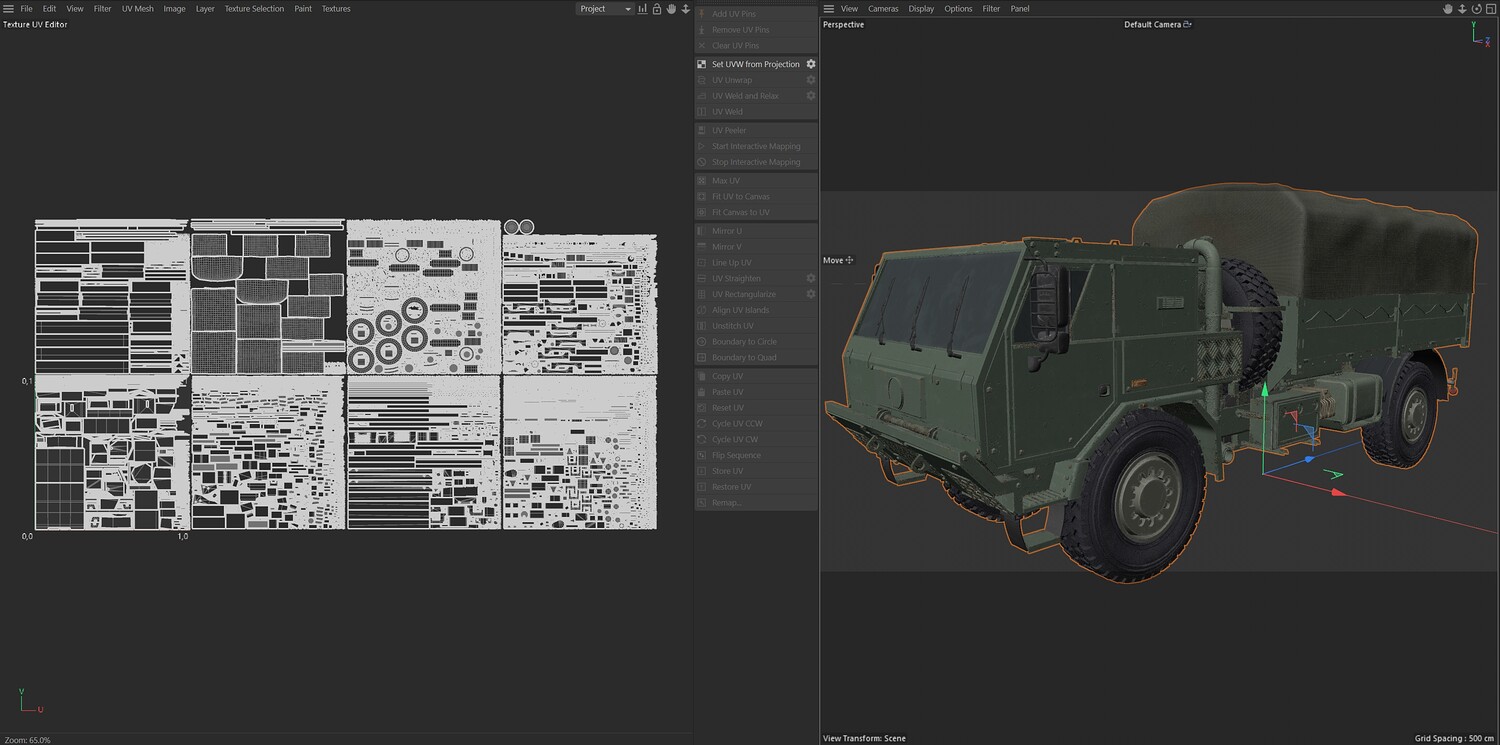Click the zoom arrows icon in UV editor

tap(686, 9)
